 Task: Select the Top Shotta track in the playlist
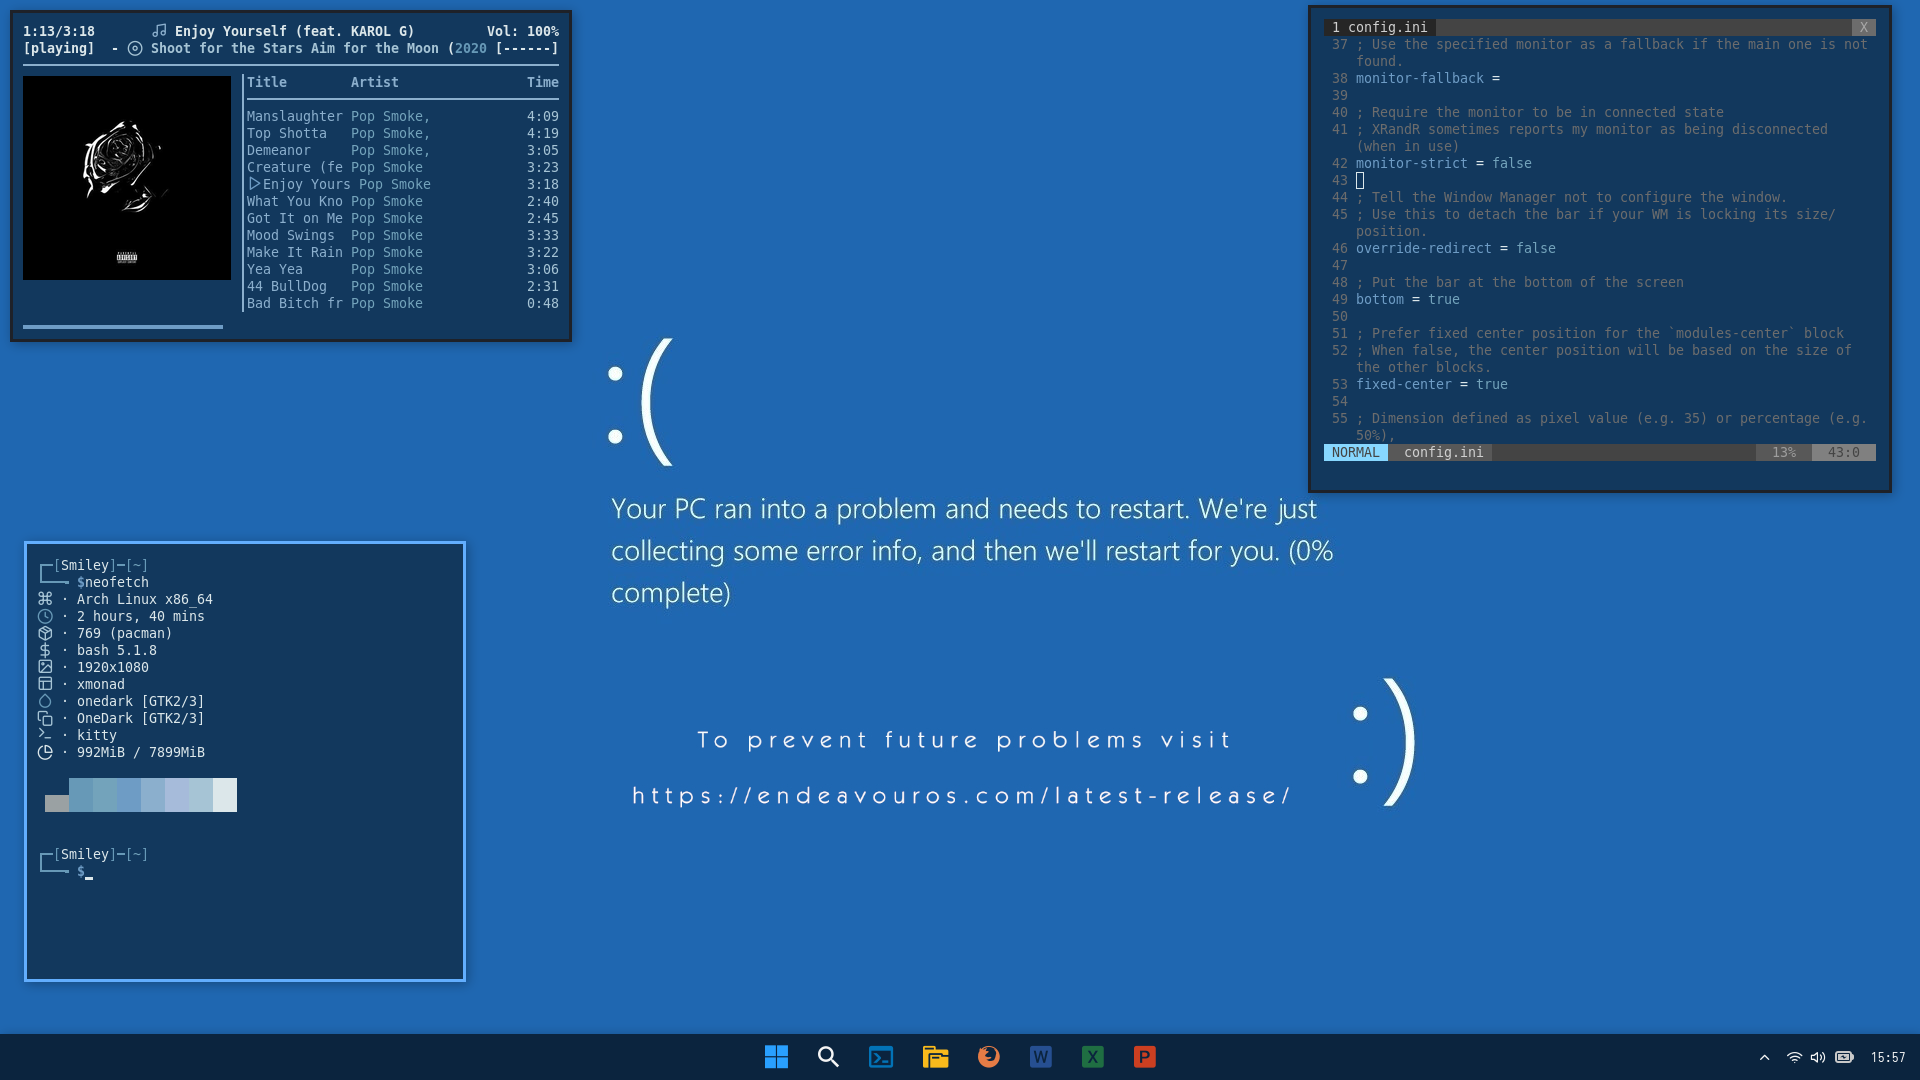403,134
